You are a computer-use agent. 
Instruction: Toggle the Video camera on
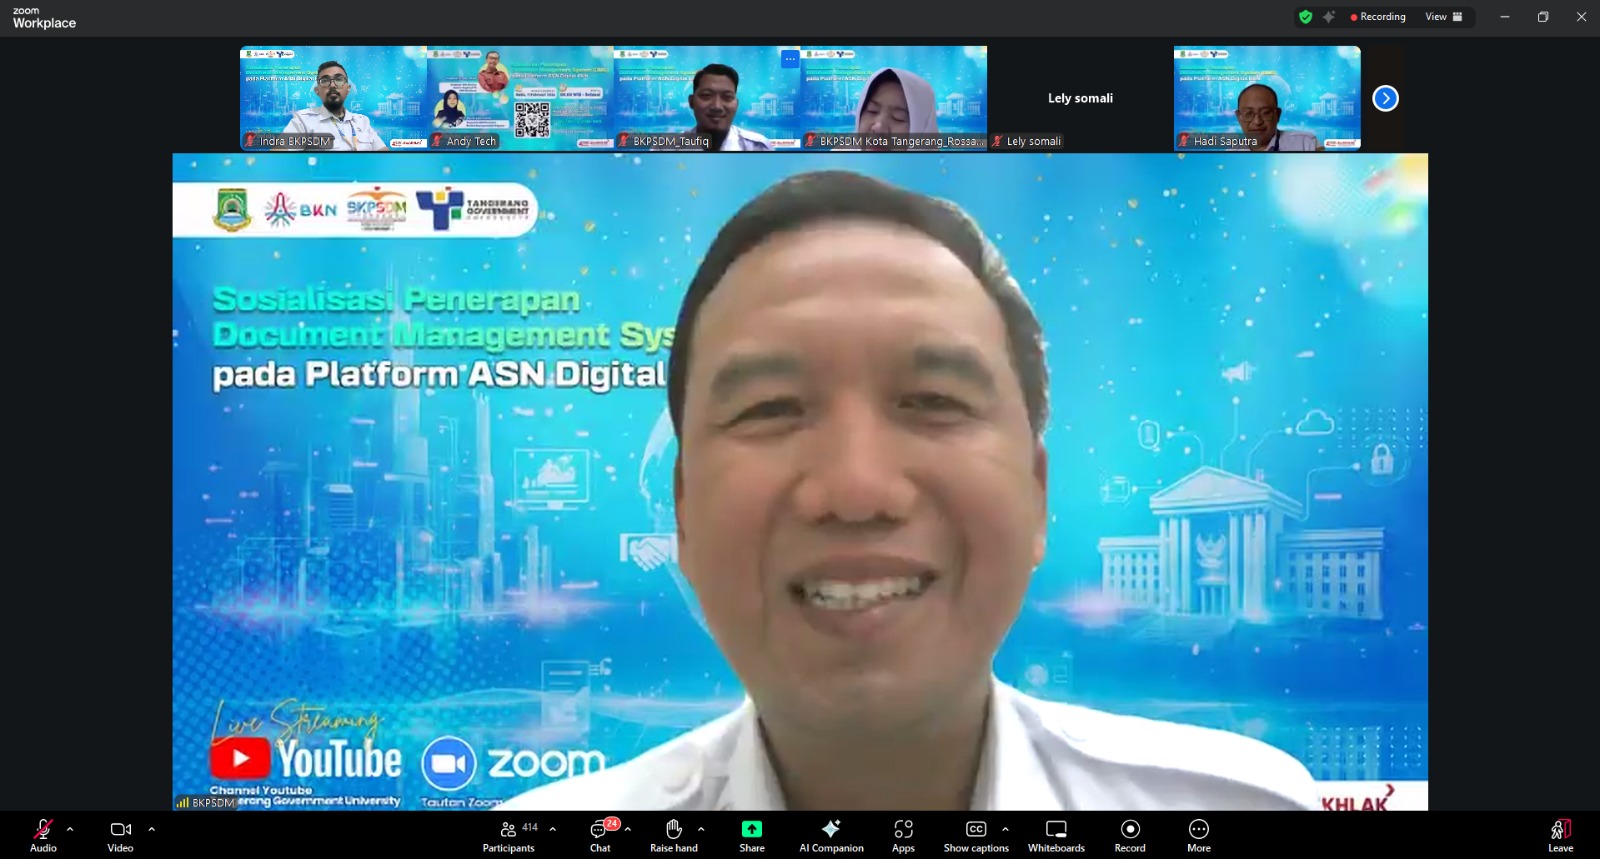120,834
